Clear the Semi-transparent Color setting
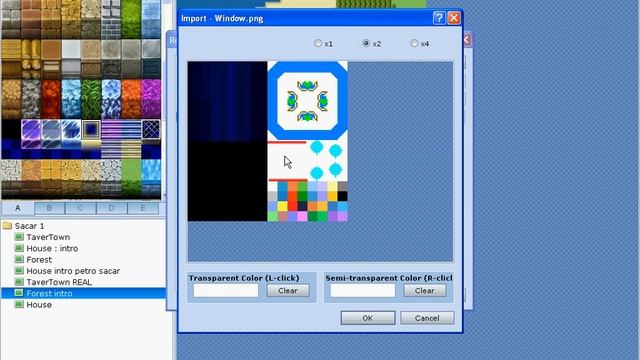 click(424, 291)
